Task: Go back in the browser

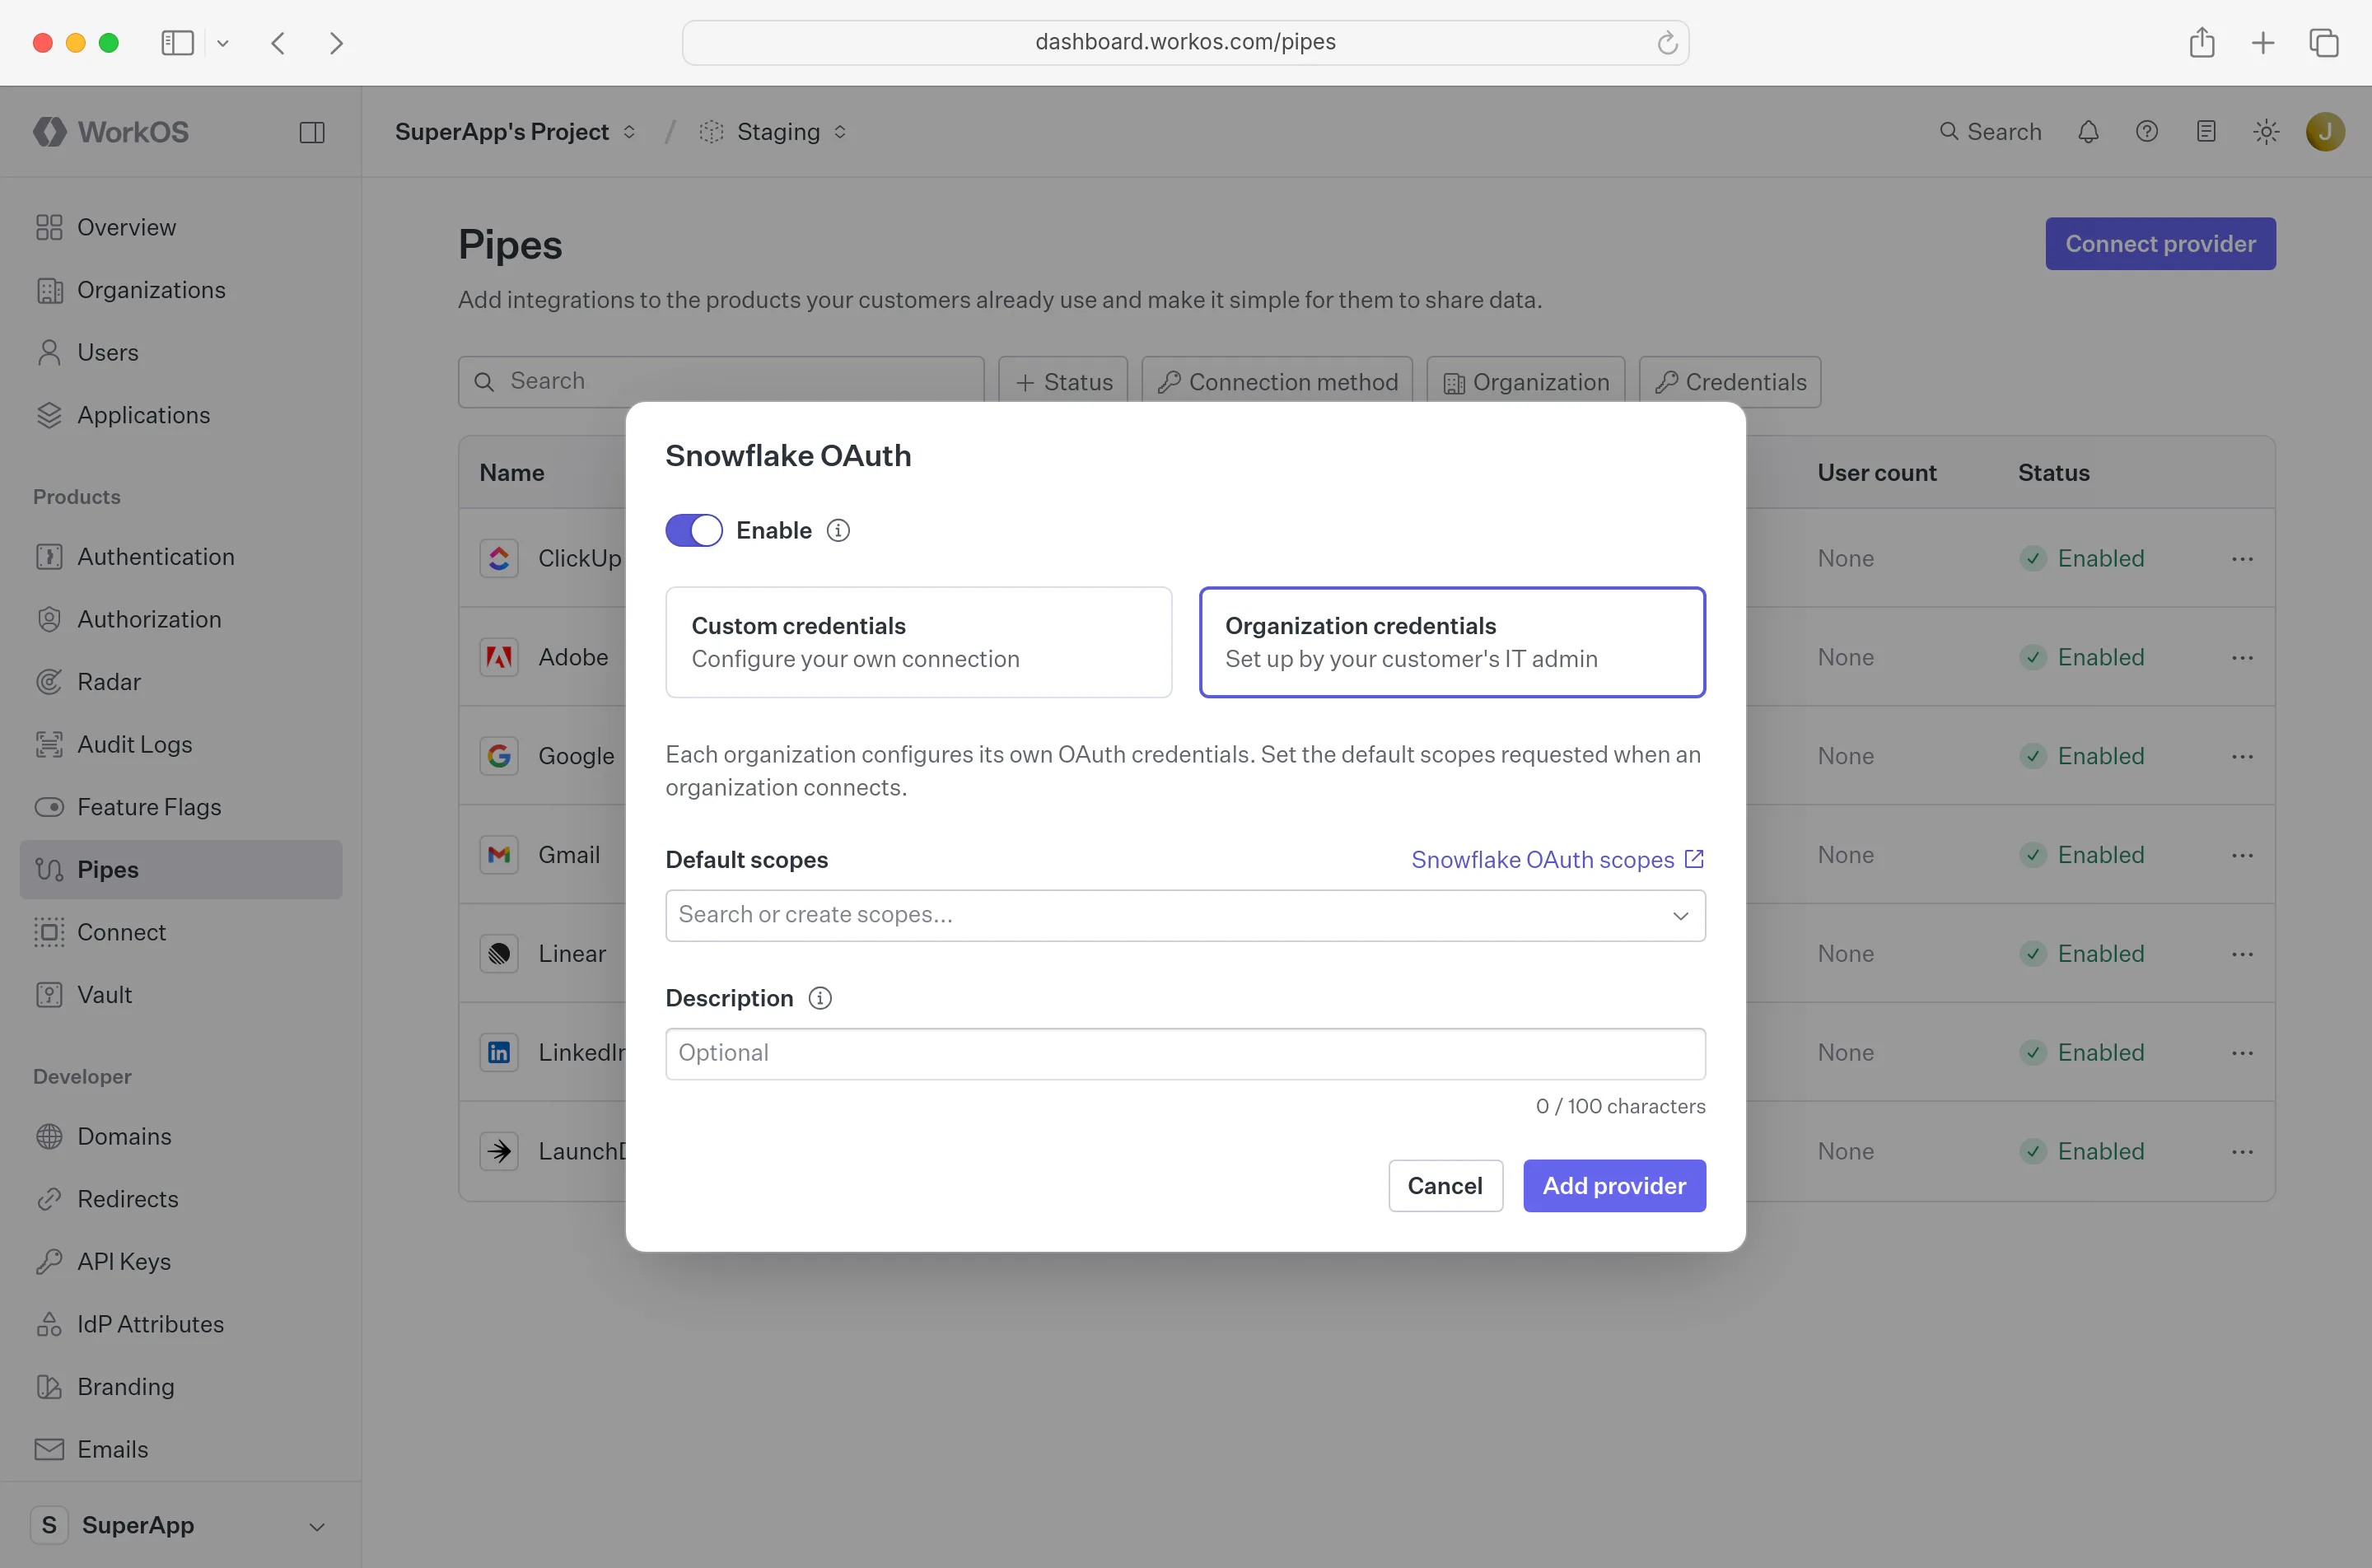Action: pyautogui.click(x=278, y=42)
